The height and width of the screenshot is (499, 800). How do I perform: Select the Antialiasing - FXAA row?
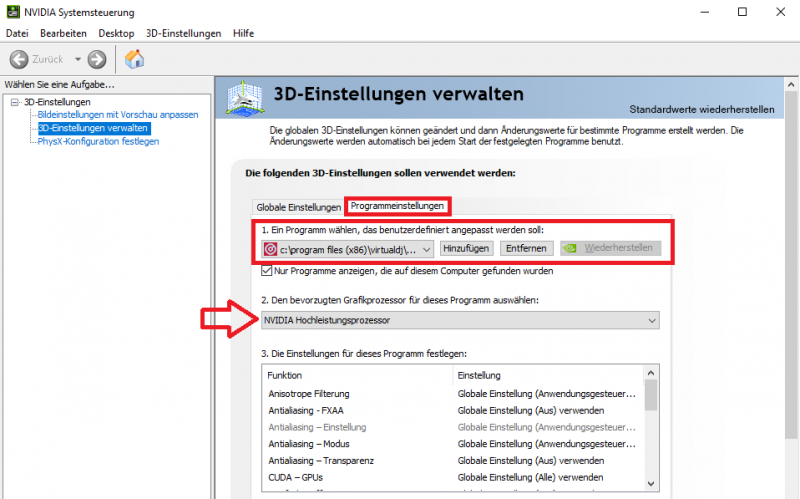(x=453, y=411)
